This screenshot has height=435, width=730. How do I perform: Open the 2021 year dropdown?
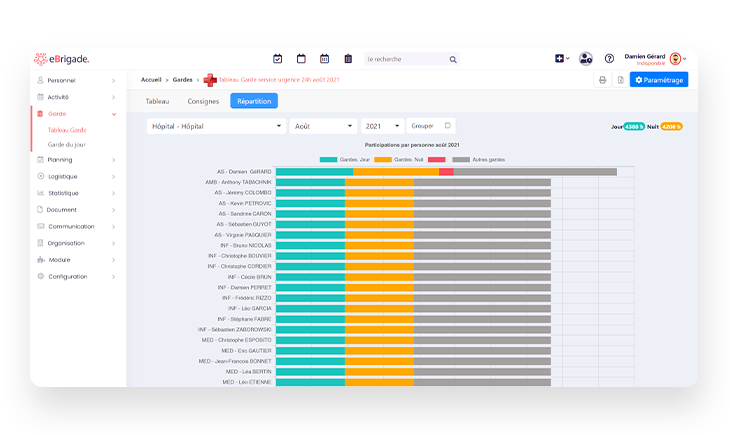tap(382, 126)
